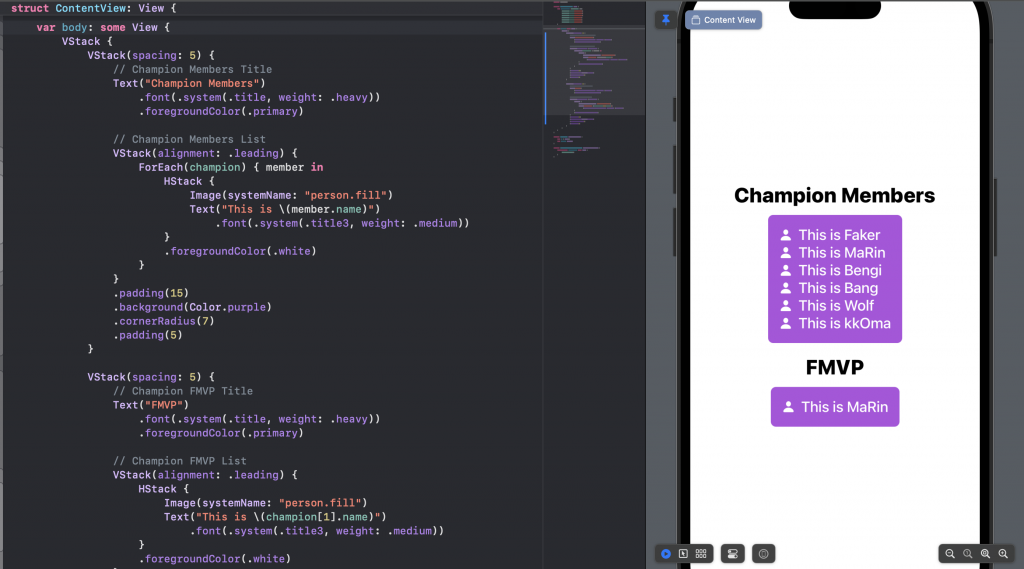Click the '.background(Color.purple)' code line
Screen dimensions: 1024x569
coord(192,307)
